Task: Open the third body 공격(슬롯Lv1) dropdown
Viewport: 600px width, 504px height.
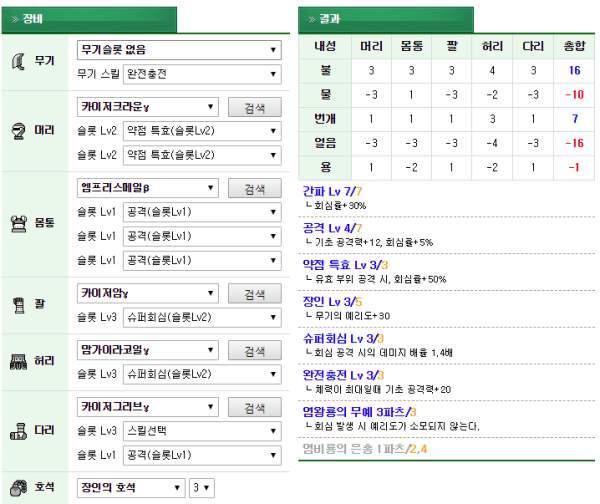Action: [202, 261]
